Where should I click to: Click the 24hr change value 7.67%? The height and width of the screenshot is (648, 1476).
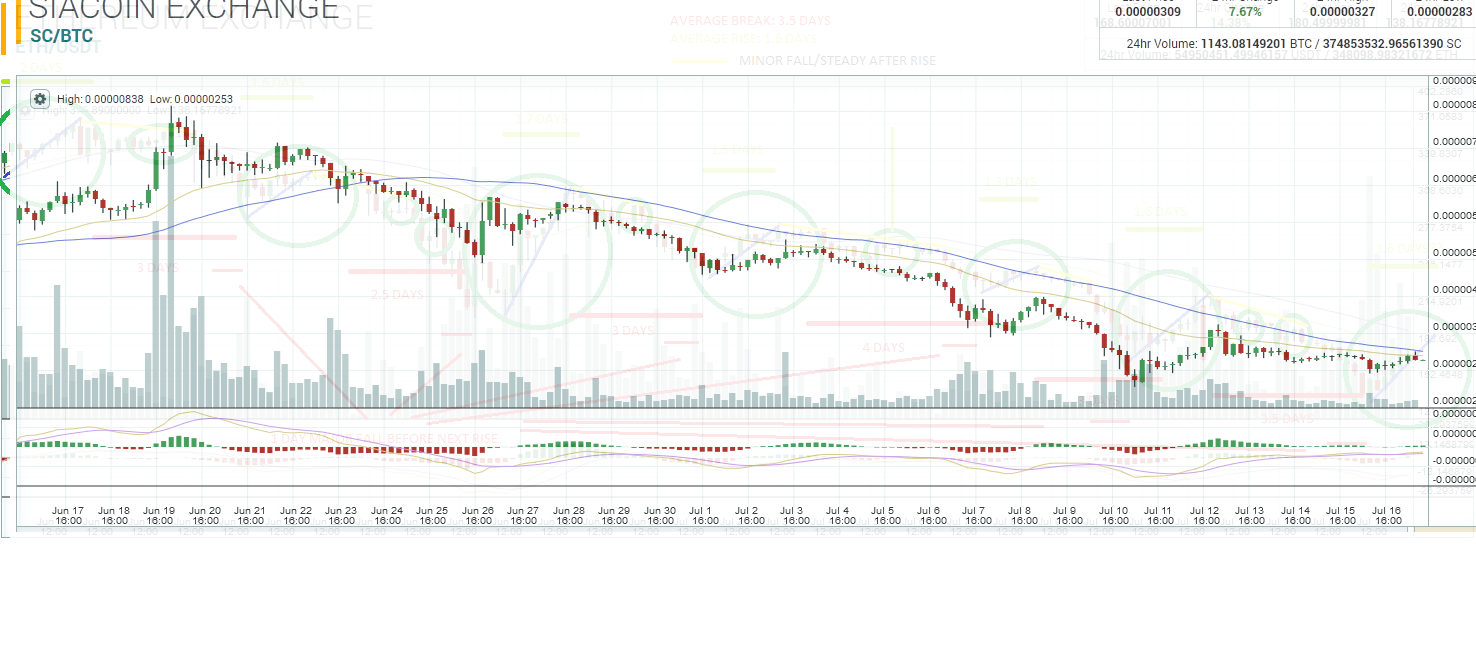click(1245, 12)
